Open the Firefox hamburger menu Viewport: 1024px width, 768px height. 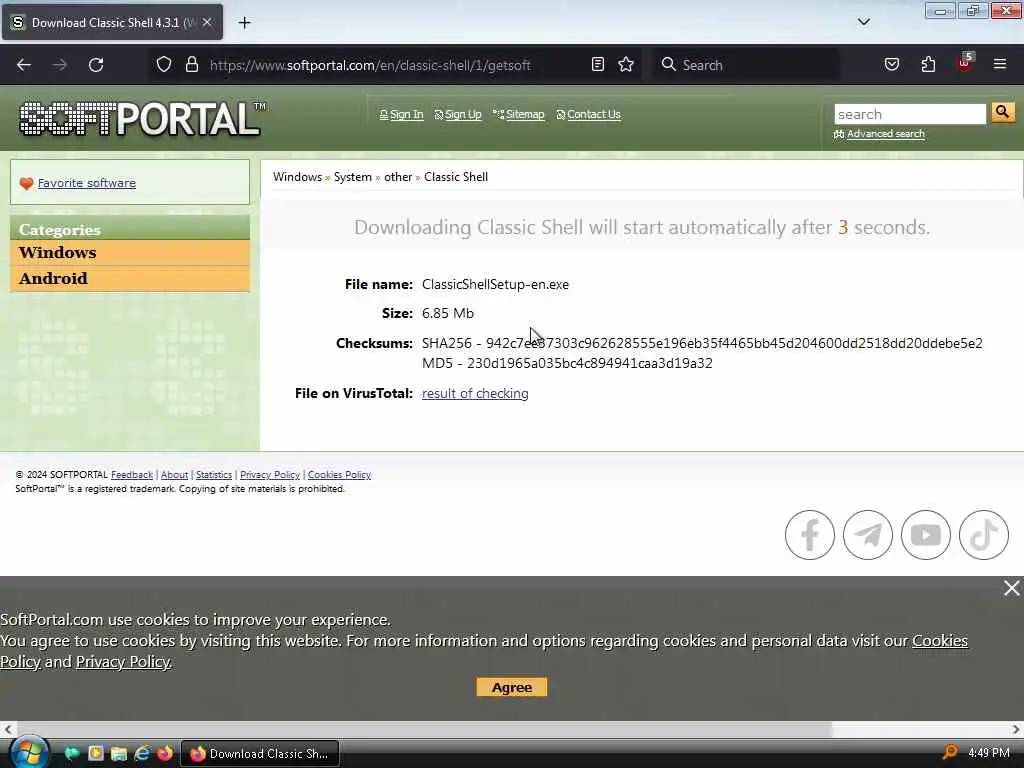(x=1000, y=64)
